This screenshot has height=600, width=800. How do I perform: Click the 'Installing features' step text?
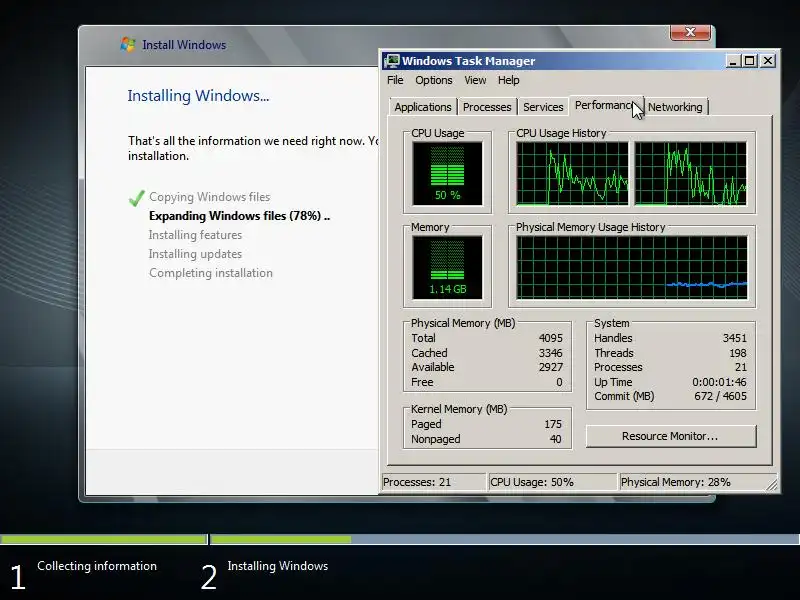point(195,235)
